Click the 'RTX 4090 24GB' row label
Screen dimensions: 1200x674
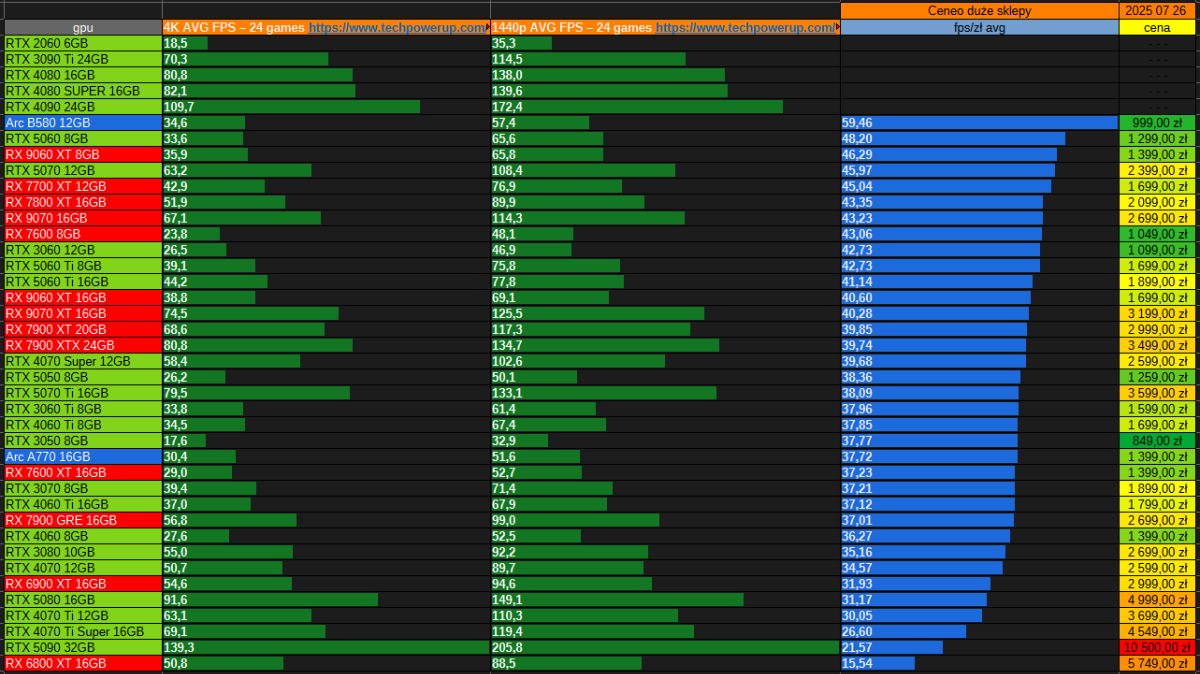tap(83, 107)
